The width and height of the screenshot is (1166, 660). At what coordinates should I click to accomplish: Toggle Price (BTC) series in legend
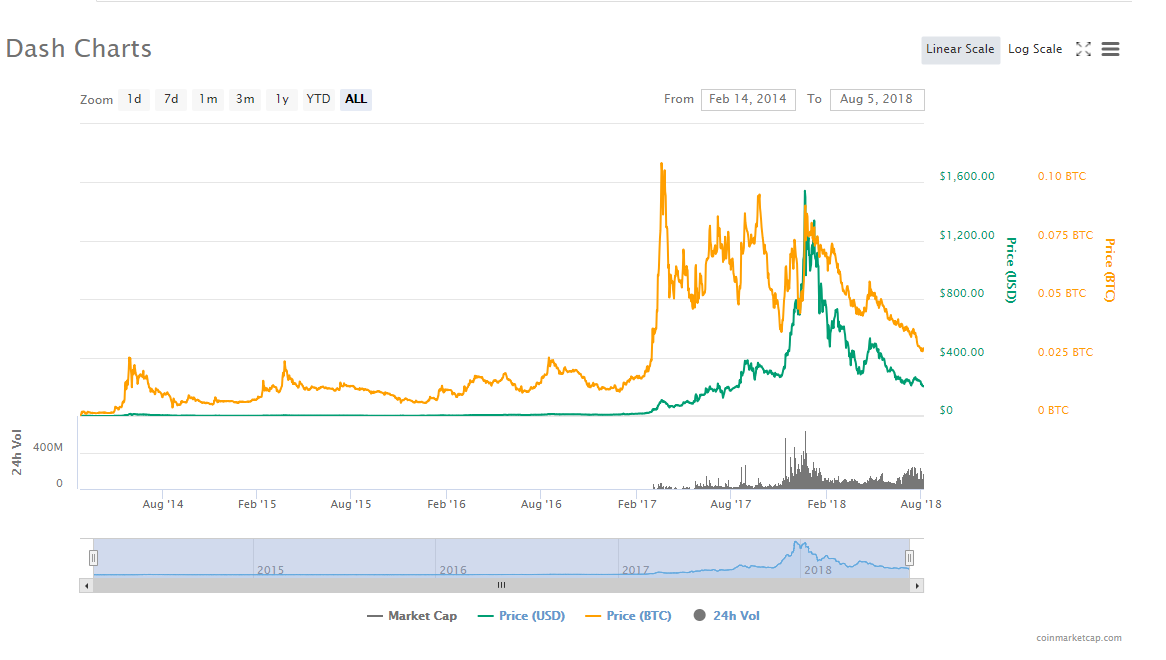tap(628, 615)
